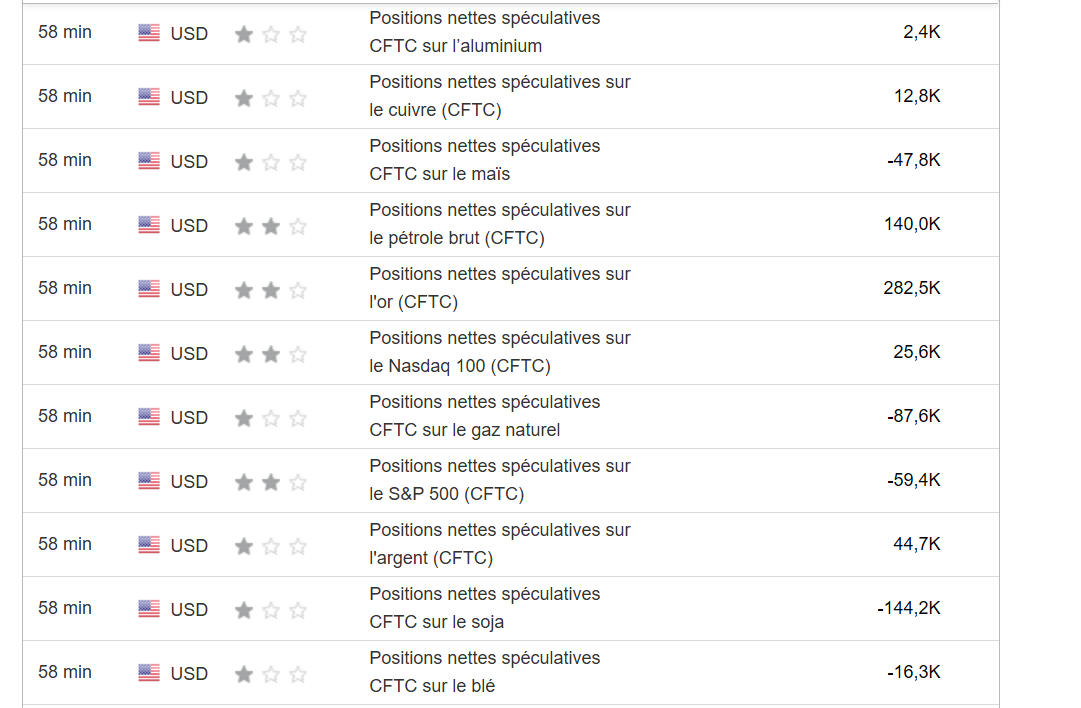The image size is (1081, 708).
Task: Open the CFTC sur le maïs event
Action: coord(485,160)
